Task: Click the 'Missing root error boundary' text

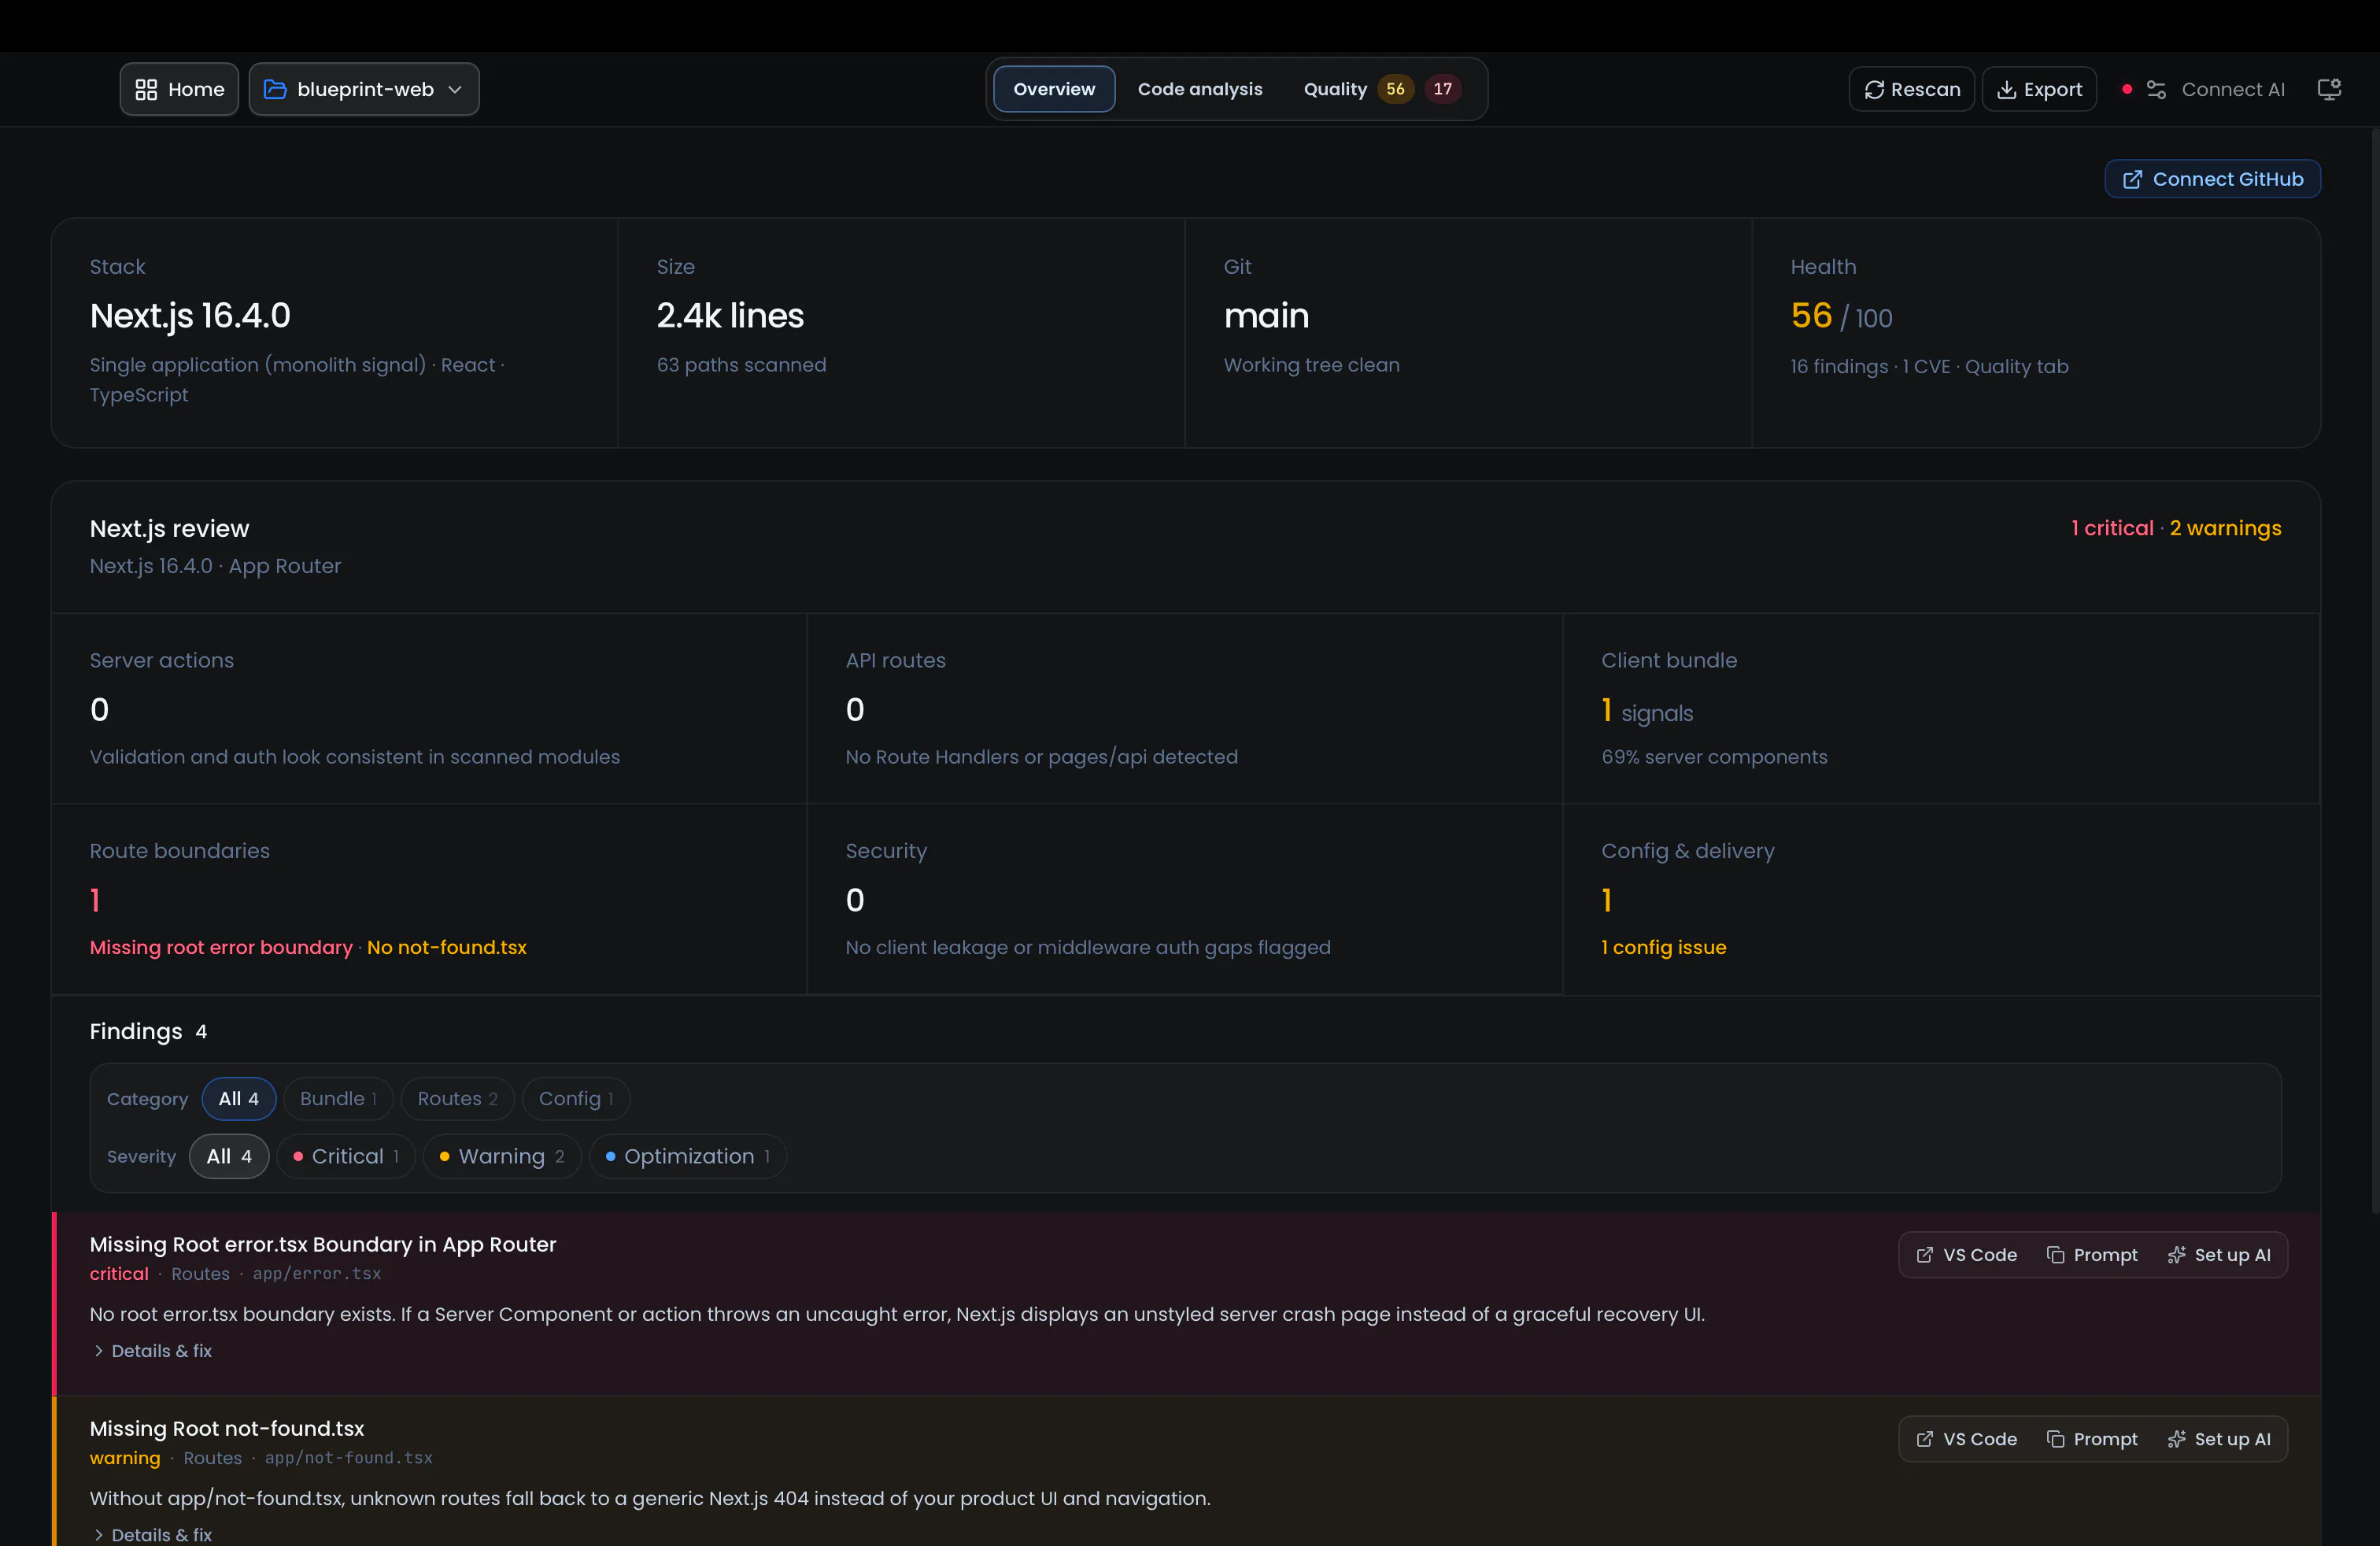Action: [221, 947]
